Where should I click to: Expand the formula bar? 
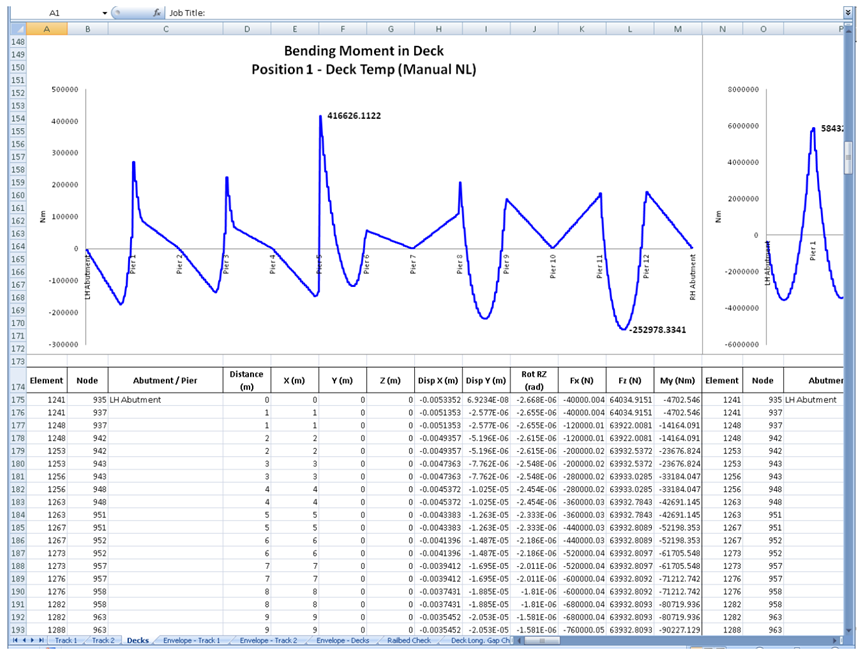tap(848, 13)
